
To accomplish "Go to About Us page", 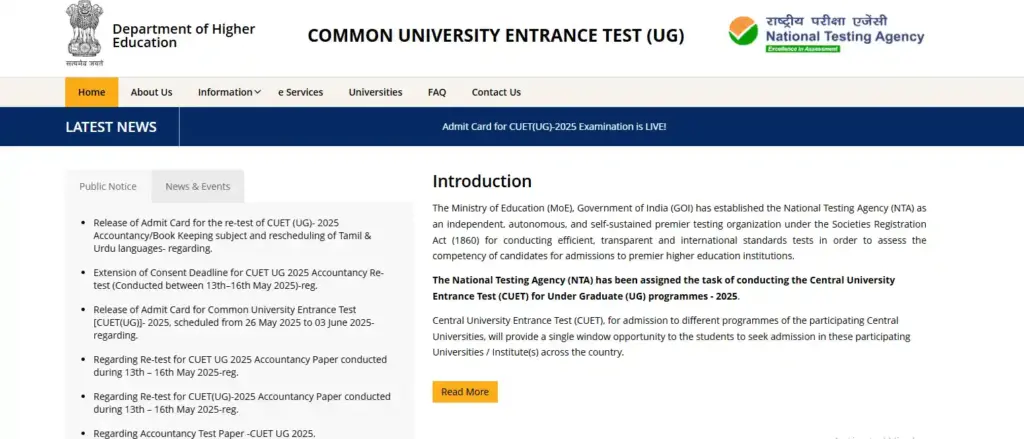I will (x=151, y=92).
